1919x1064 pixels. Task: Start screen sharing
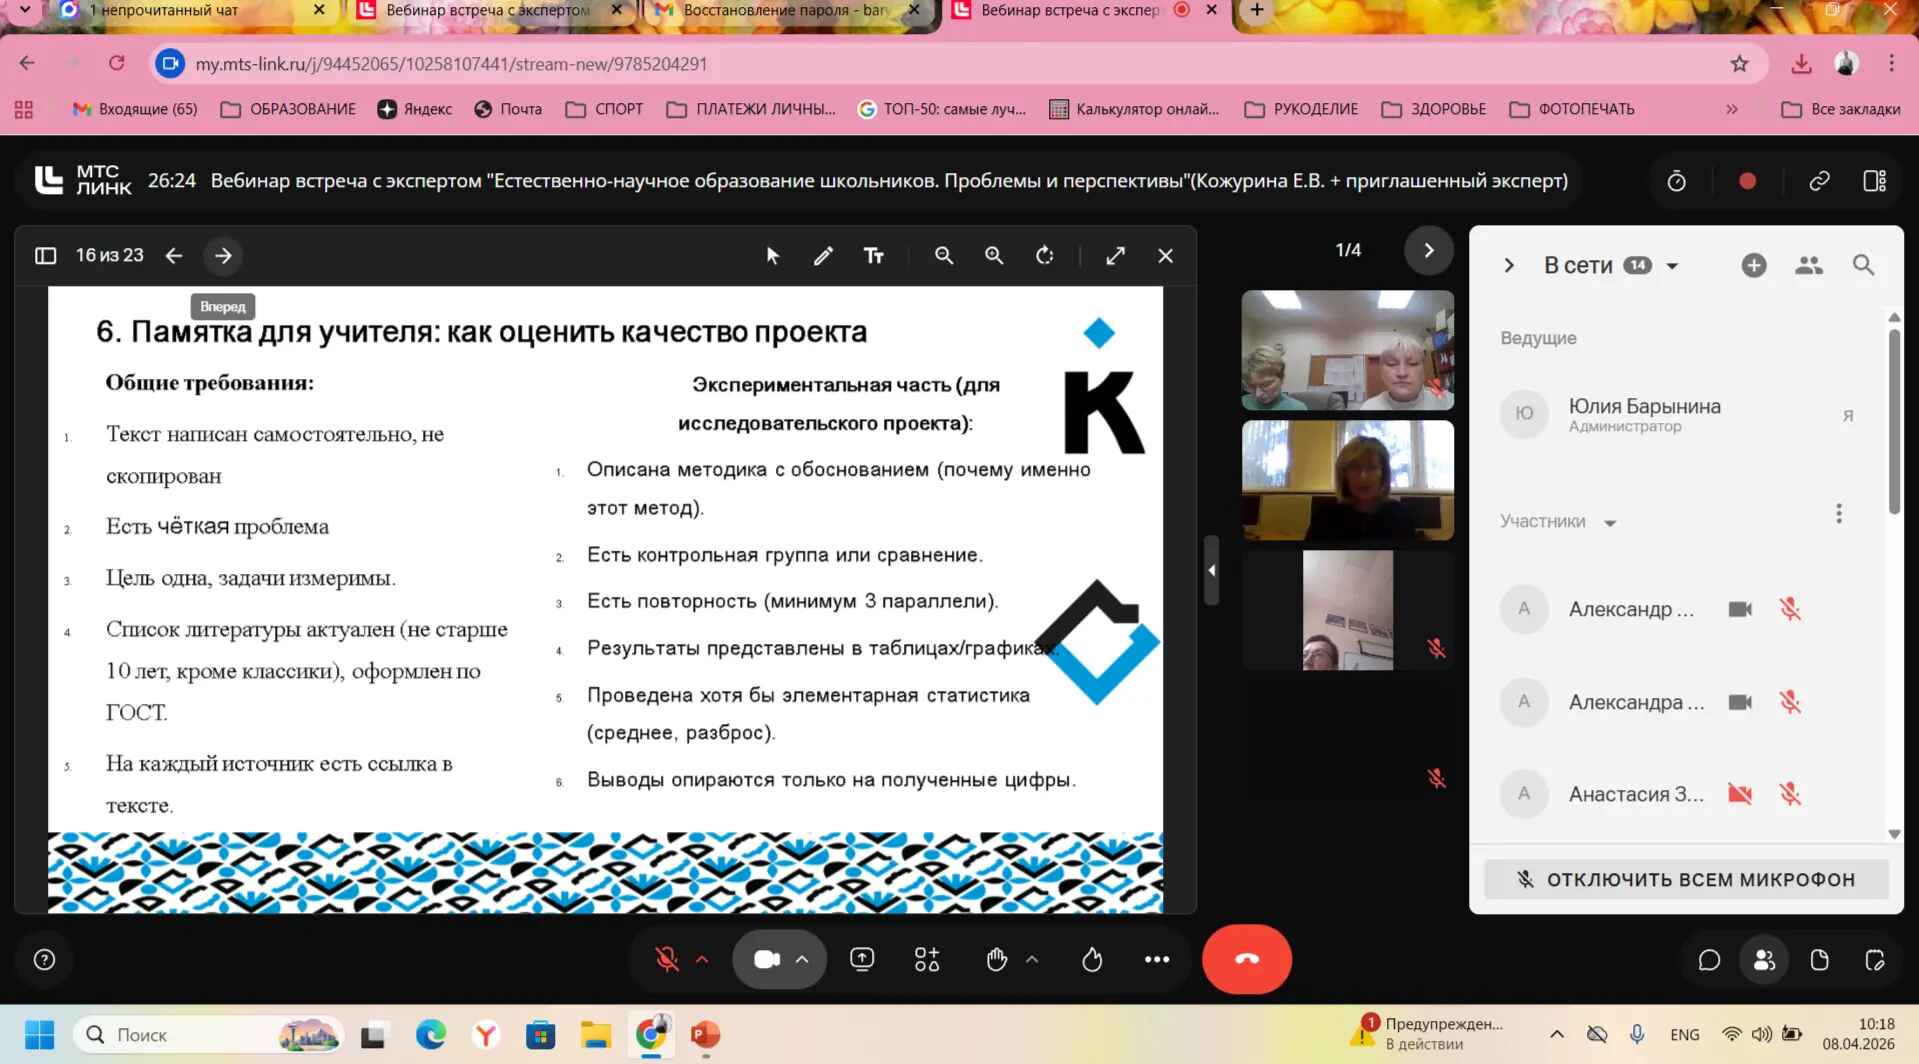(861, 960)
